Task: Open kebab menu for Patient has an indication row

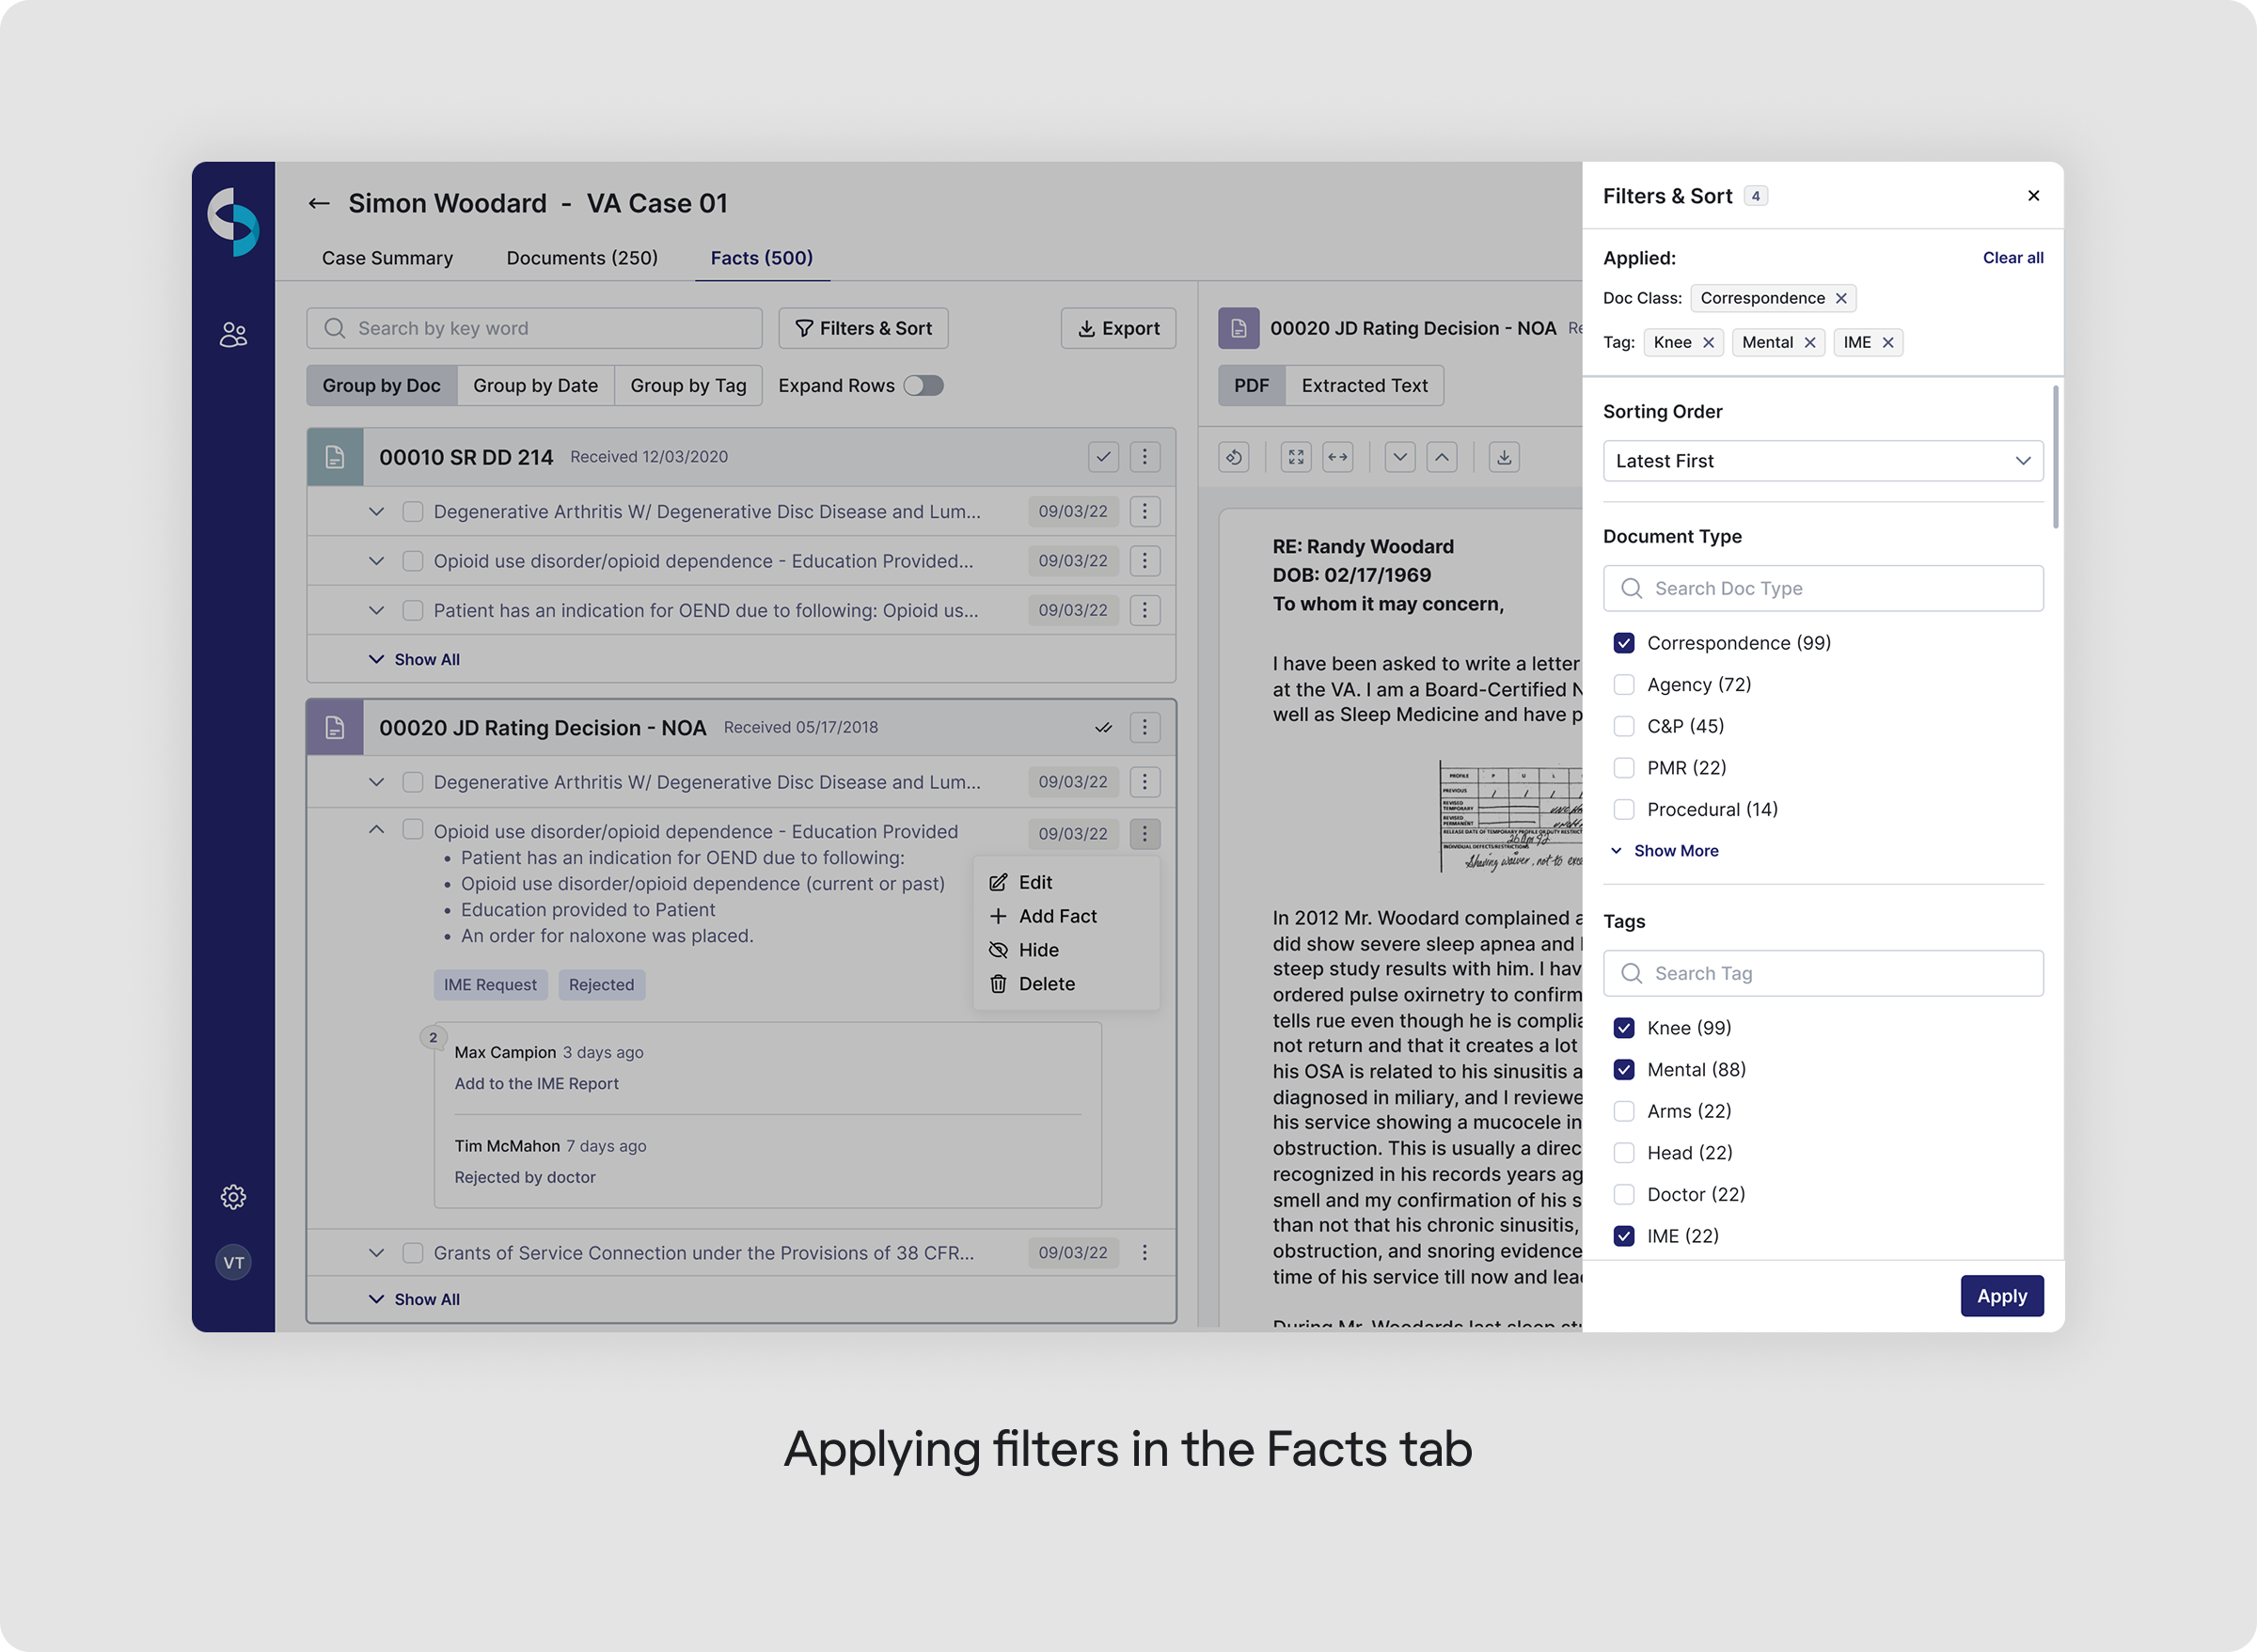Action: [x=1145, y=610]
